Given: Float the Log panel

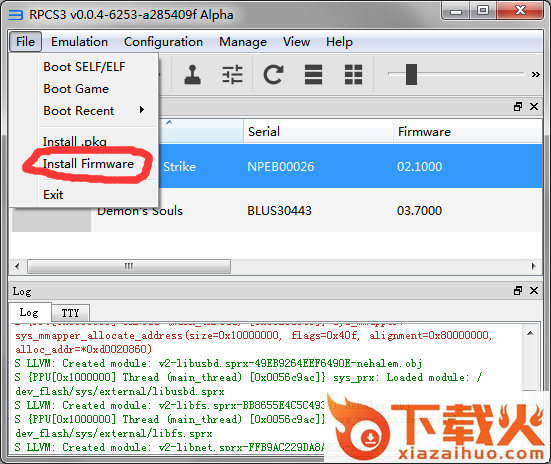Looking at the screenshot, I should pos(518,291).
